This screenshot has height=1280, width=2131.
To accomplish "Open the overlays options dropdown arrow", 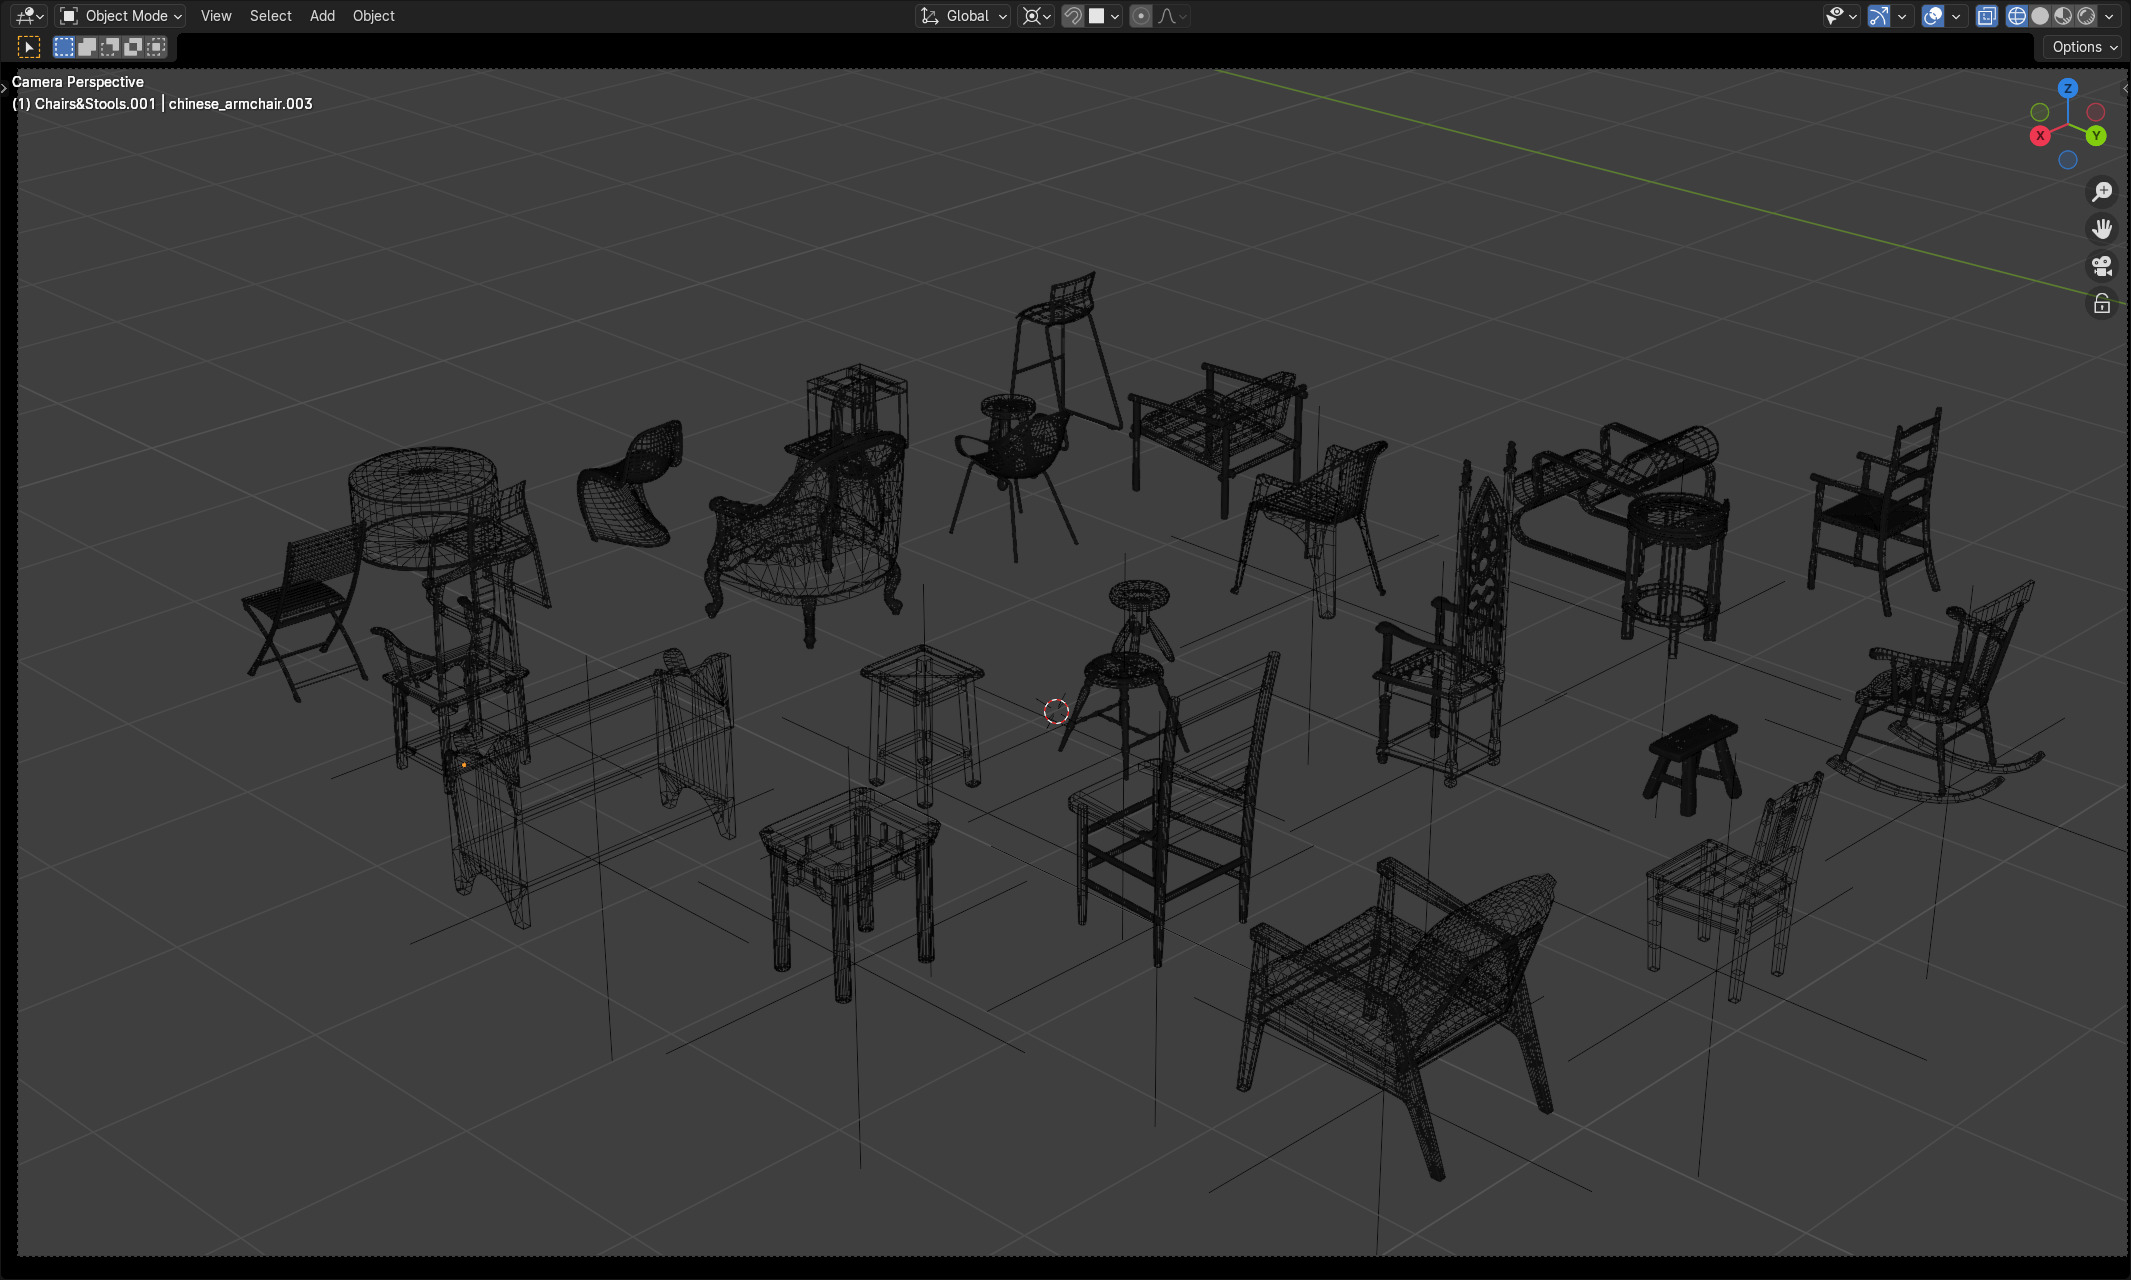I will pyautogui.click(x=1956, y=16).
